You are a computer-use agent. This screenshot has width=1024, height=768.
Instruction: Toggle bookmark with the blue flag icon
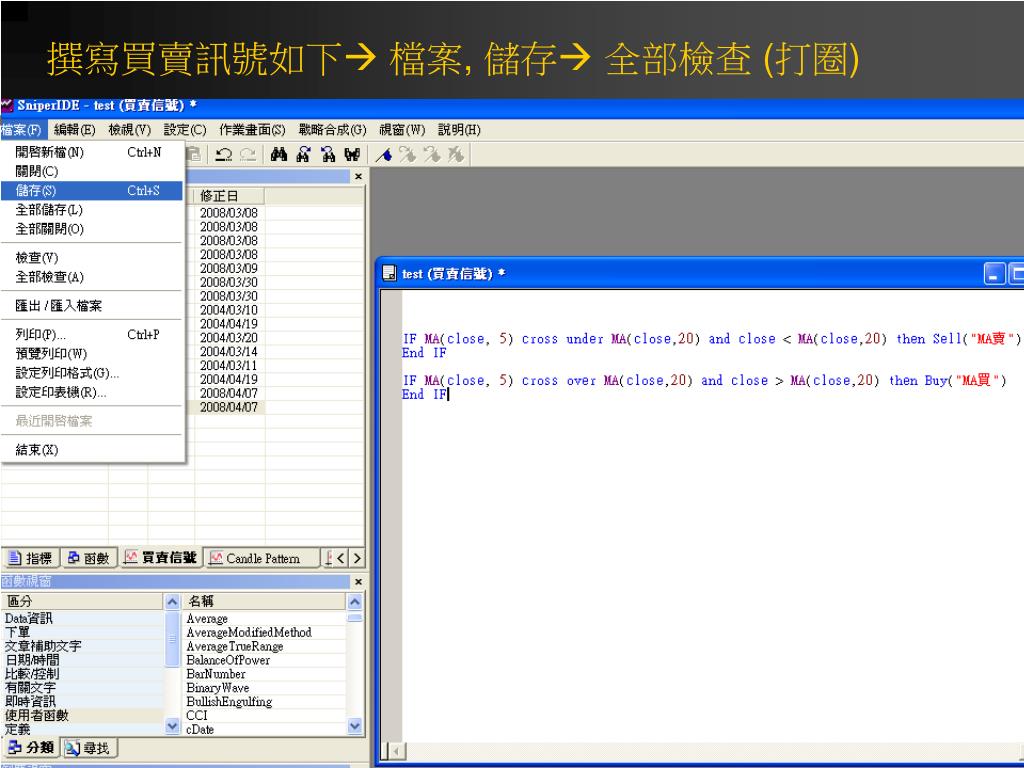[384, 155]
